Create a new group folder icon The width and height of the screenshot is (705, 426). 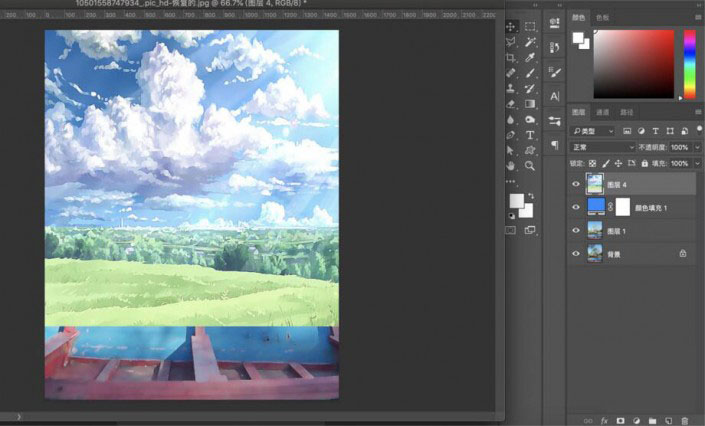pyautogui.click(x=652, y=421)
